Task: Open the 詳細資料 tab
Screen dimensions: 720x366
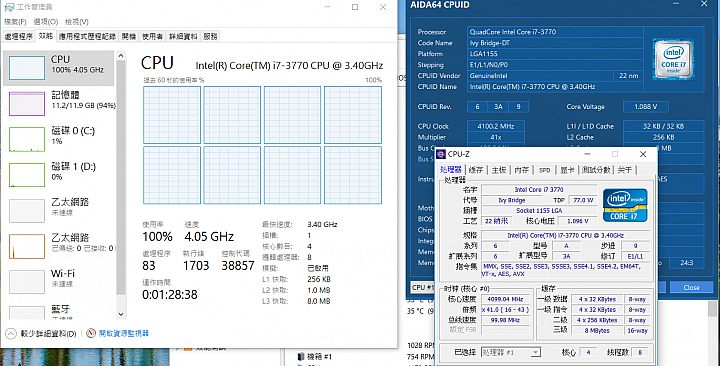Action: click(183, 36)
